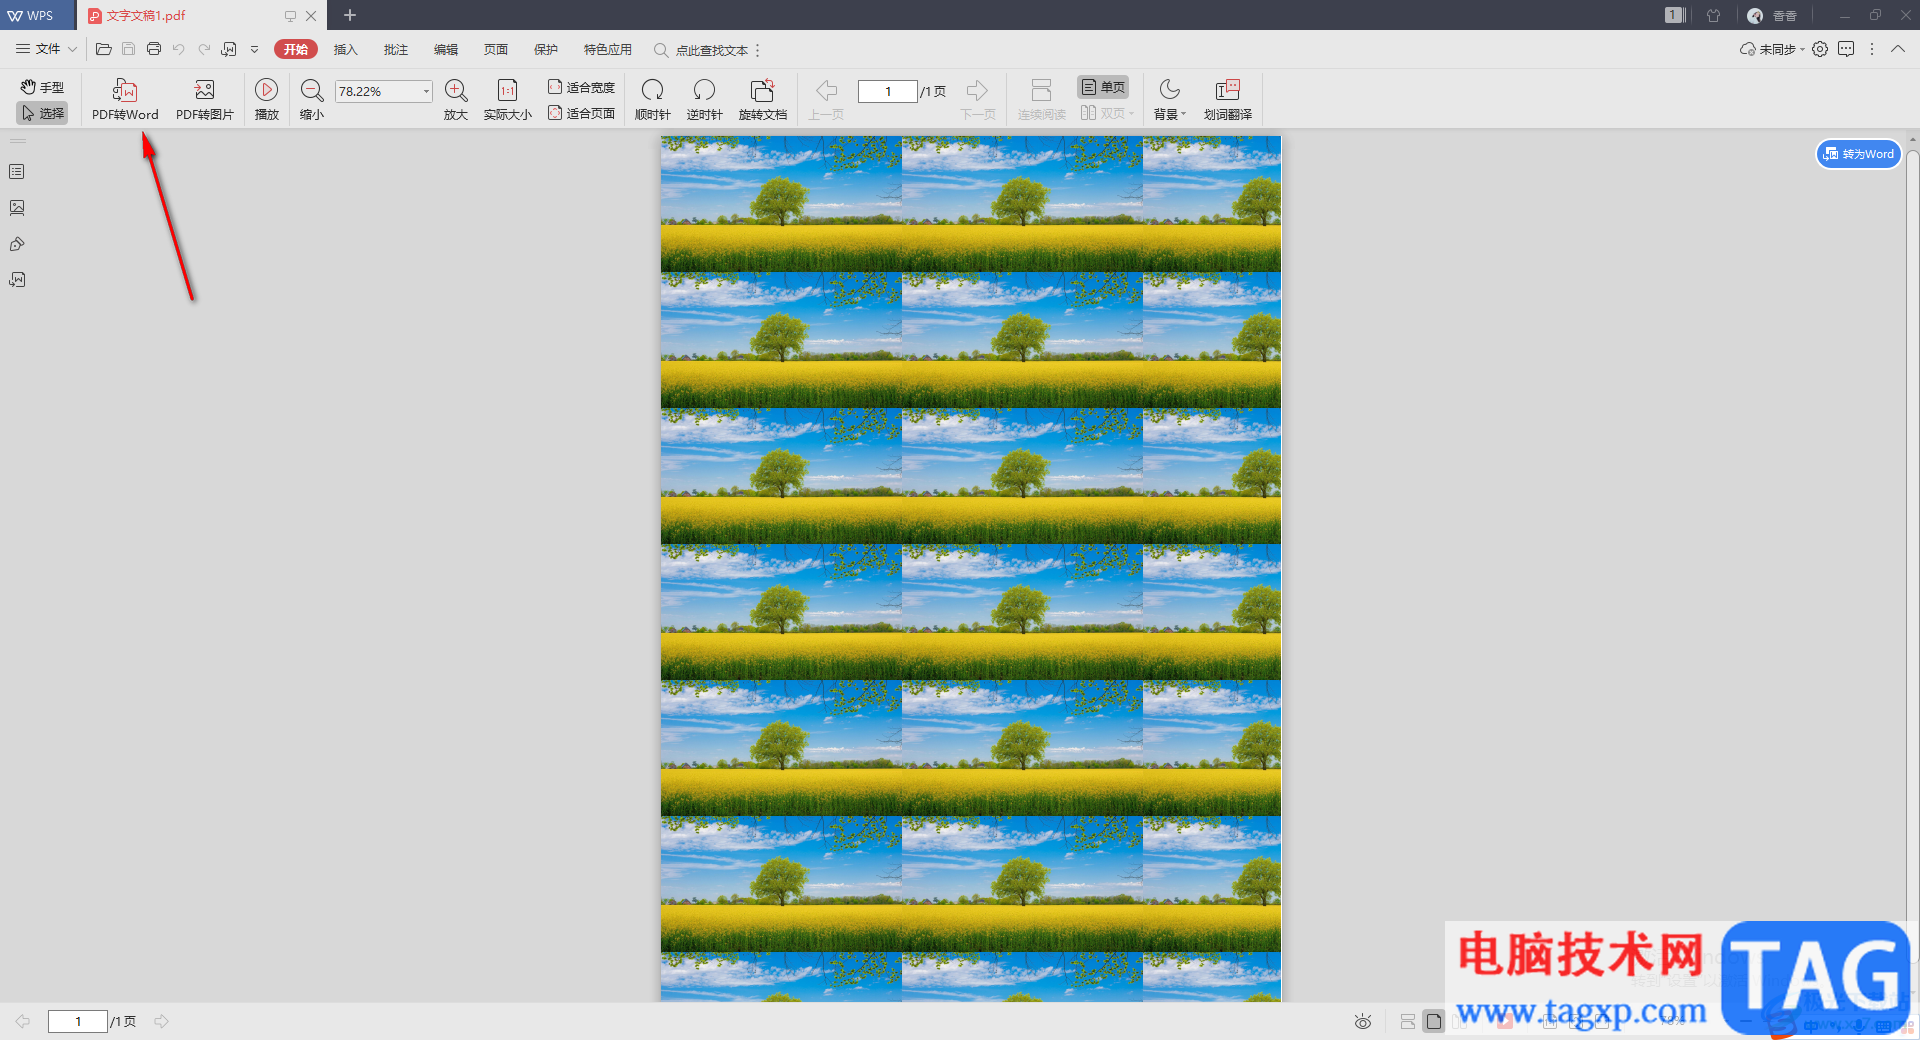Zoom in using 放大 magnifier
This screenshot has height=1040, width=1920.
(x=456, y=100)
